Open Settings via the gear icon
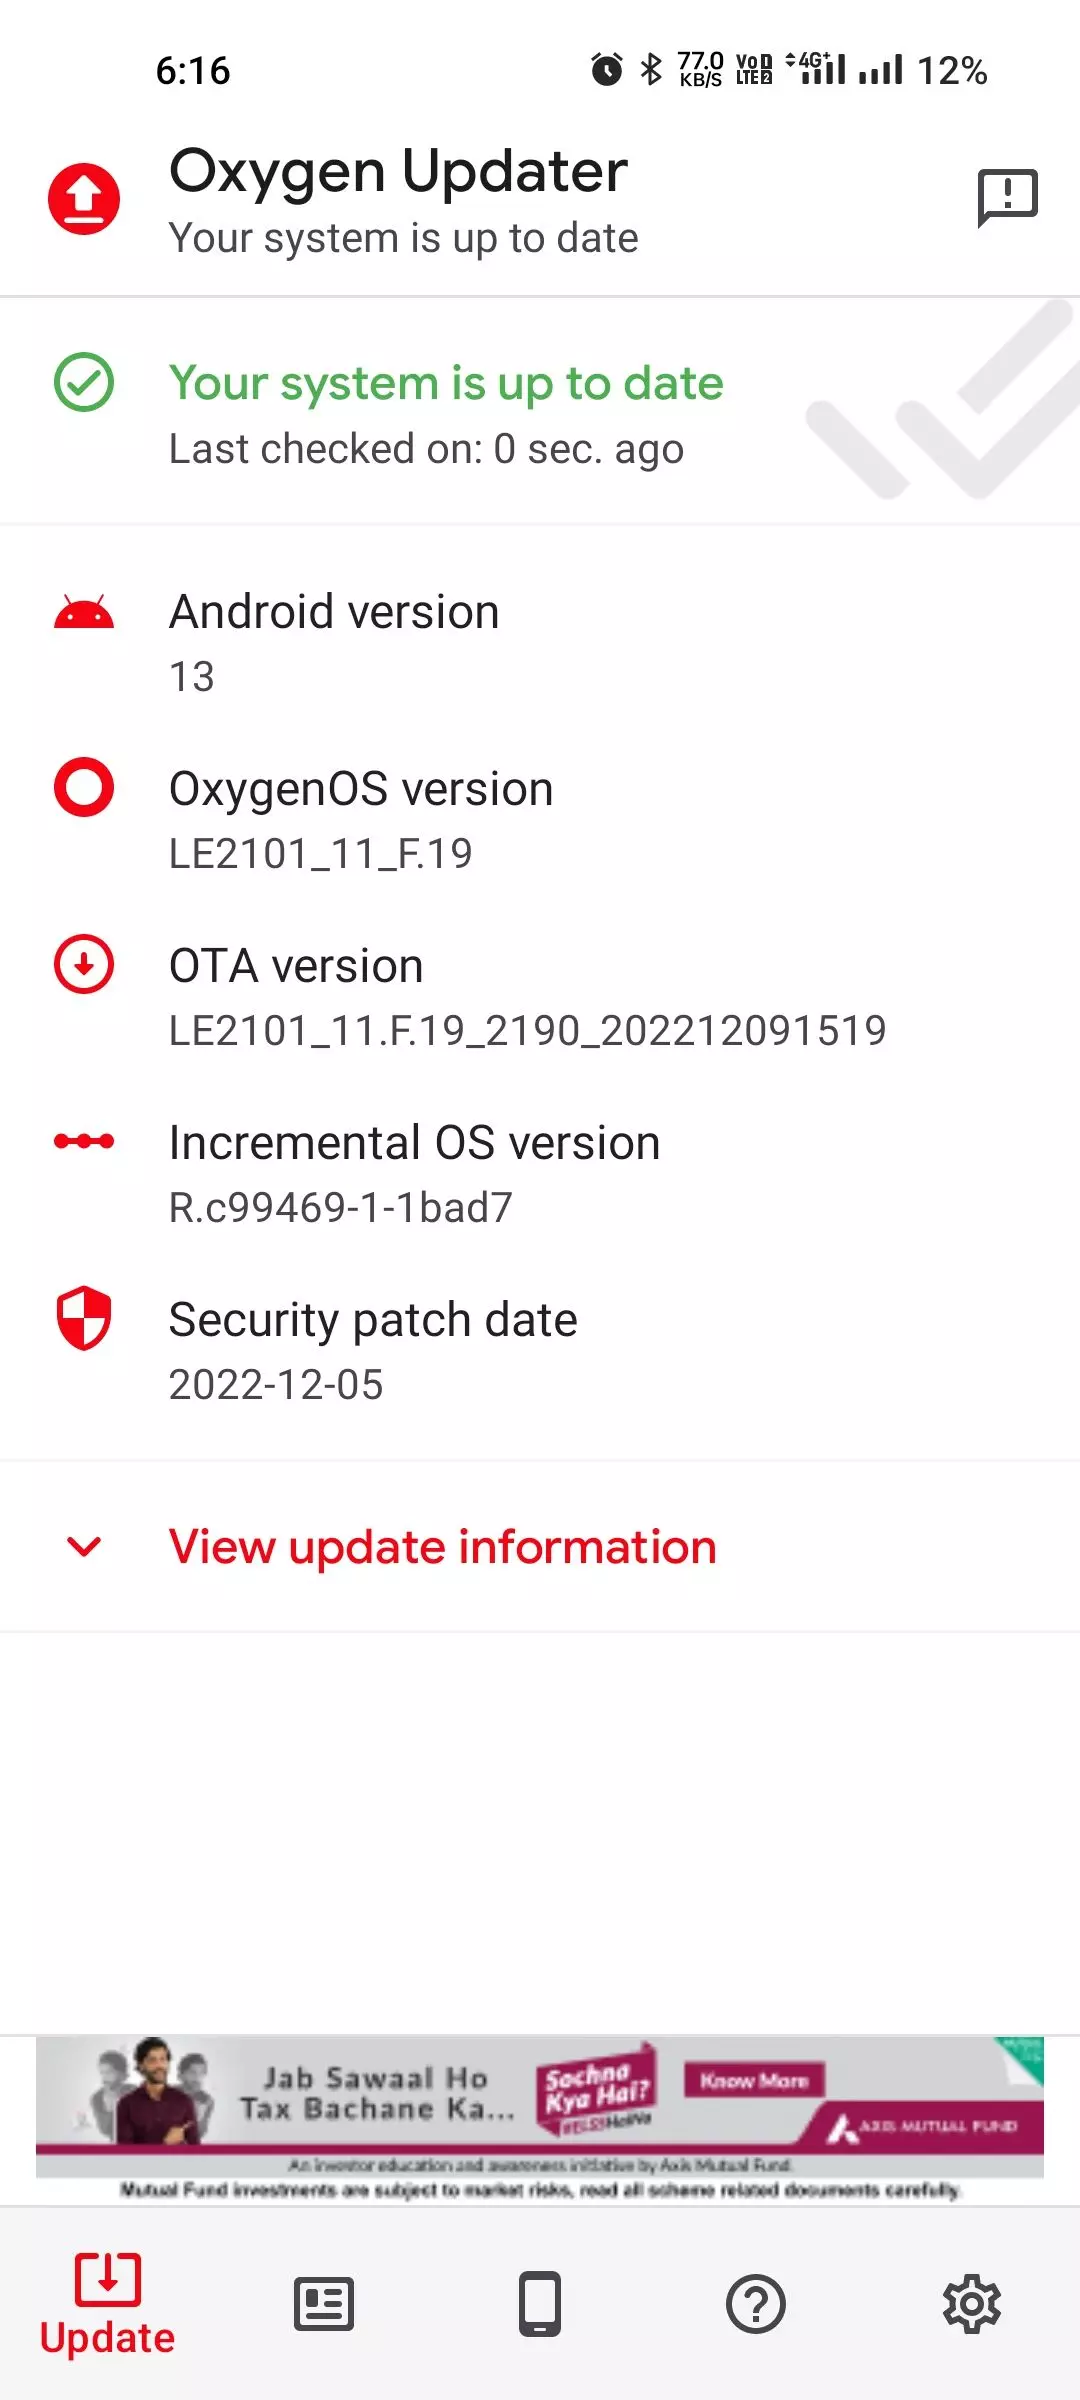Viewport: 1080px width, 2400px height. click(972, 2304)
